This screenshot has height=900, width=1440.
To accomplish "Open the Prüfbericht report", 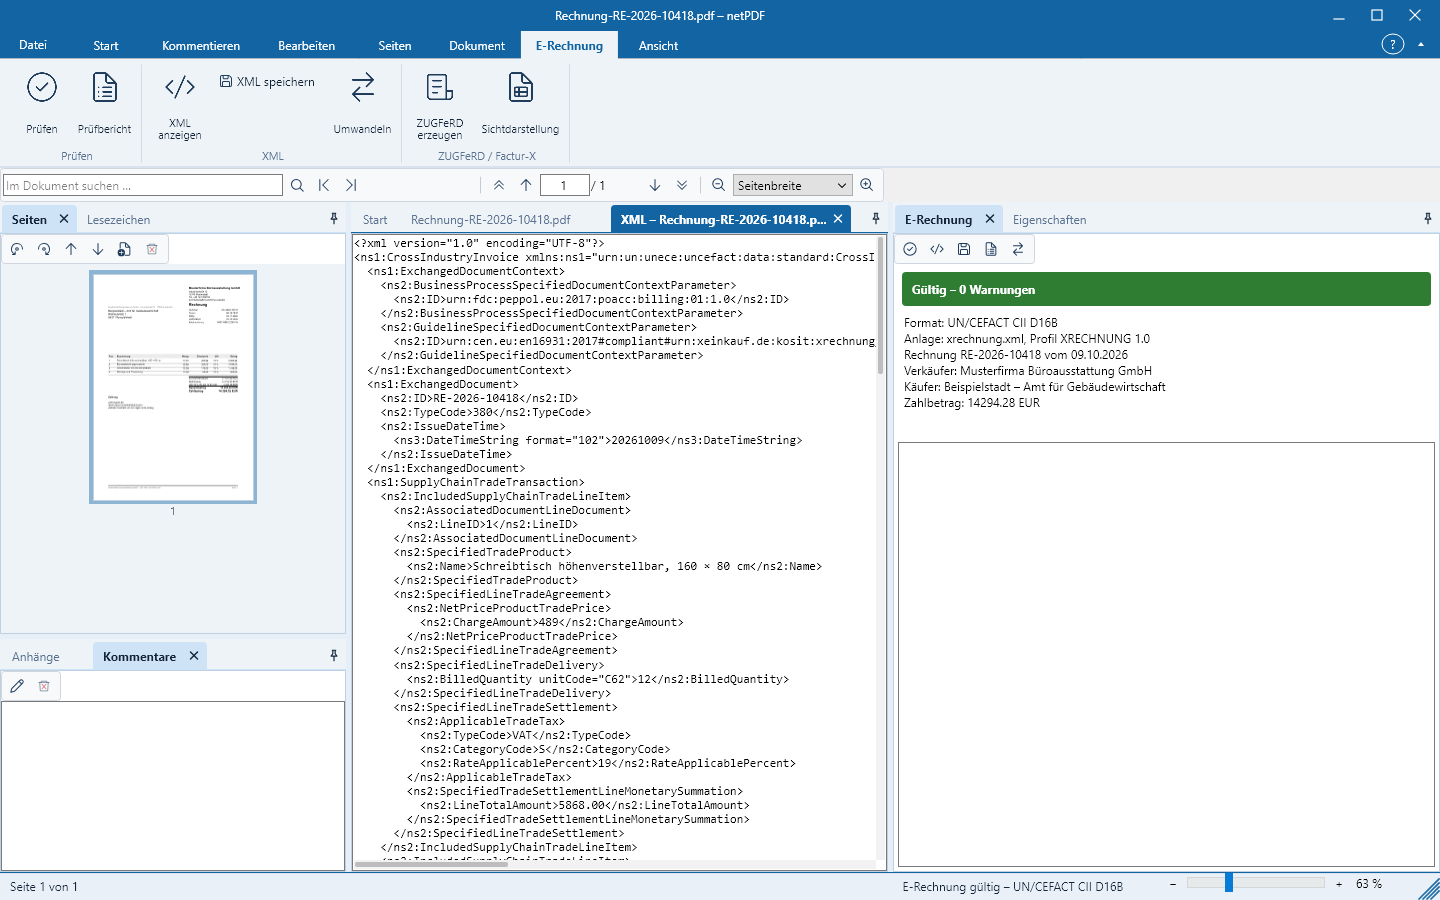I will pyautogui.click(x=105, y=103).
